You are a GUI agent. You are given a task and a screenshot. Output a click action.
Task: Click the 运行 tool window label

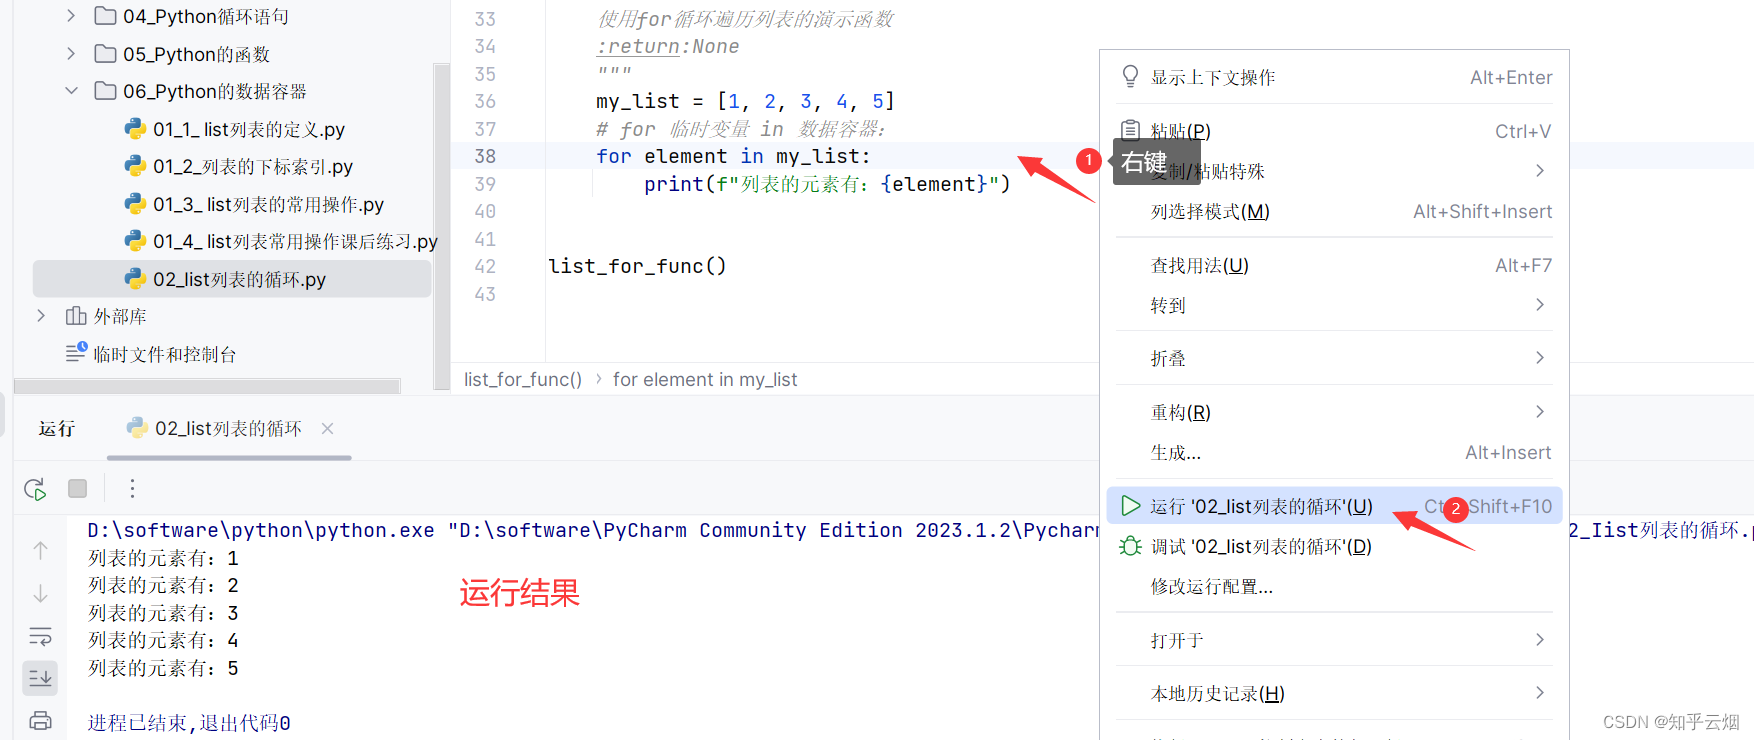(57, 428)
